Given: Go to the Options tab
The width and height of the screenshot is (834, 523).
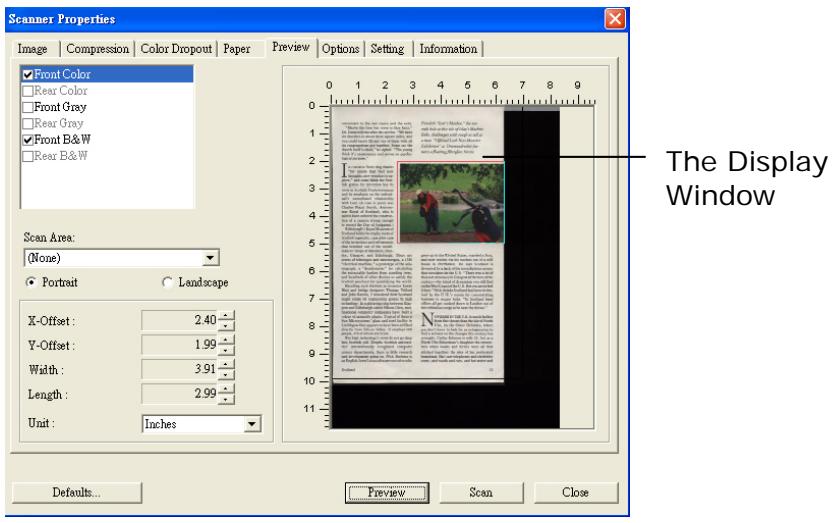Looking at the screenshot, I should pyautogui.click(x=340, y=49).
